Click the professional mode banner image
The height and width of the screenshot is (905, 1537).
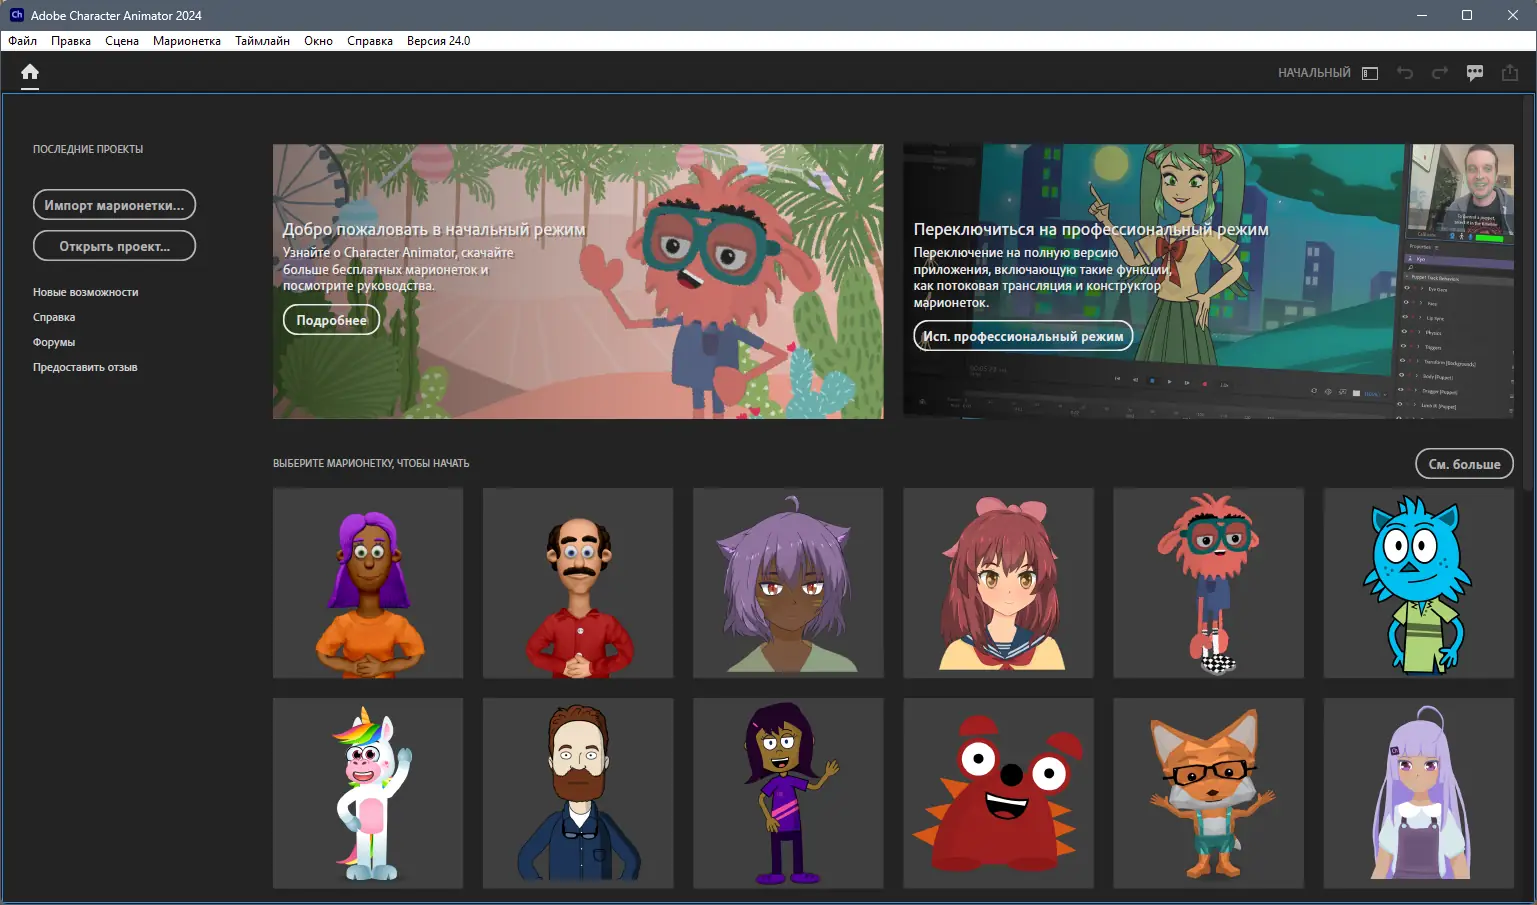click(1208, 281)
